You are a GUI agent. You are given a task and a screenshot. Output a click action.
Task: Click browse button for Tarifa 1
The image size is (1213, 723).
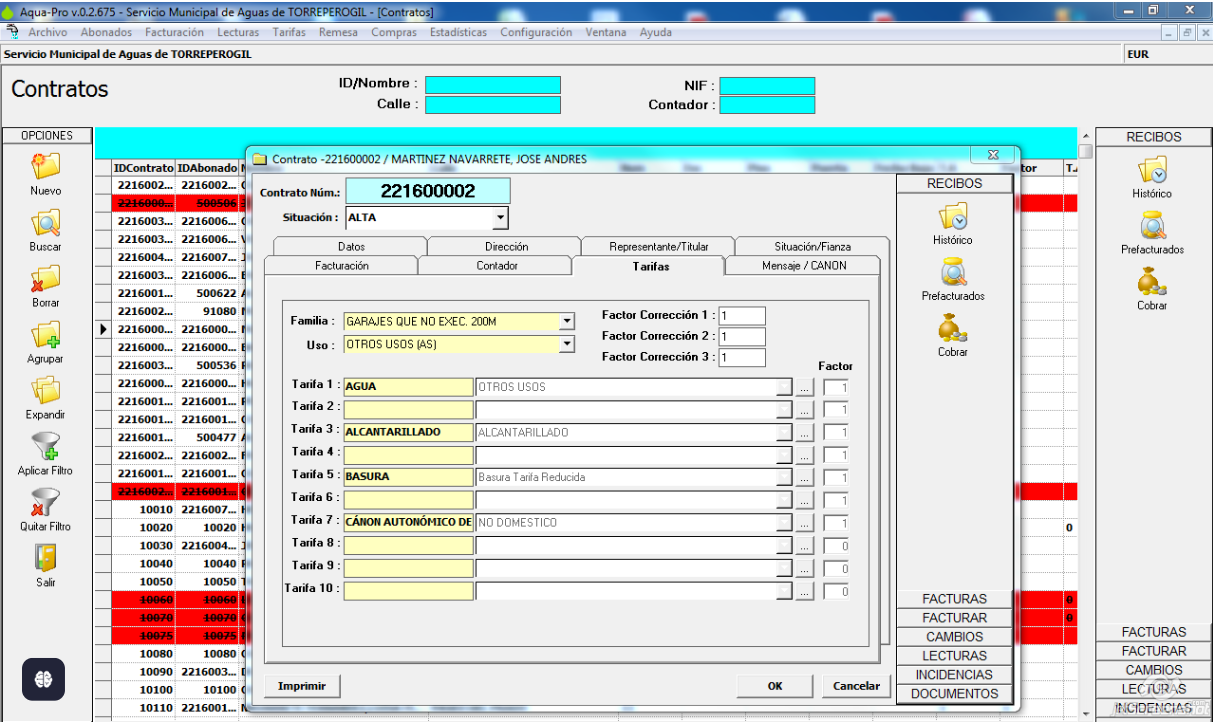coord(805,387)
